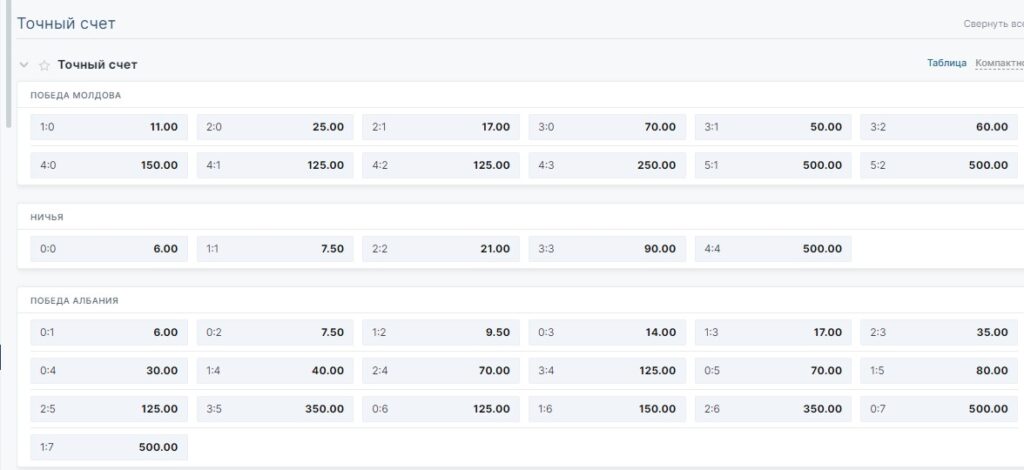Select score 2:3 odds 35.00
1024x470 pixels.
[x=939, y=332]
